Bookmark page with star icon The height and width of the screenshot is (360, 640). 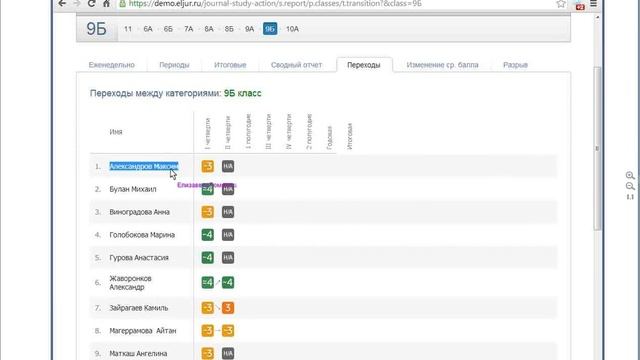tap(561, 4)
